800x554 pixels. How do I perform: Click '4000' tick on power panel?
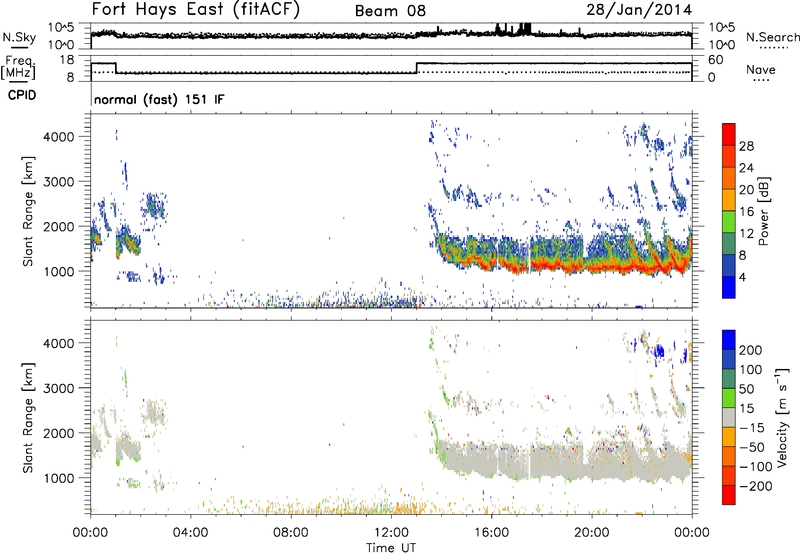coord(58,137)
